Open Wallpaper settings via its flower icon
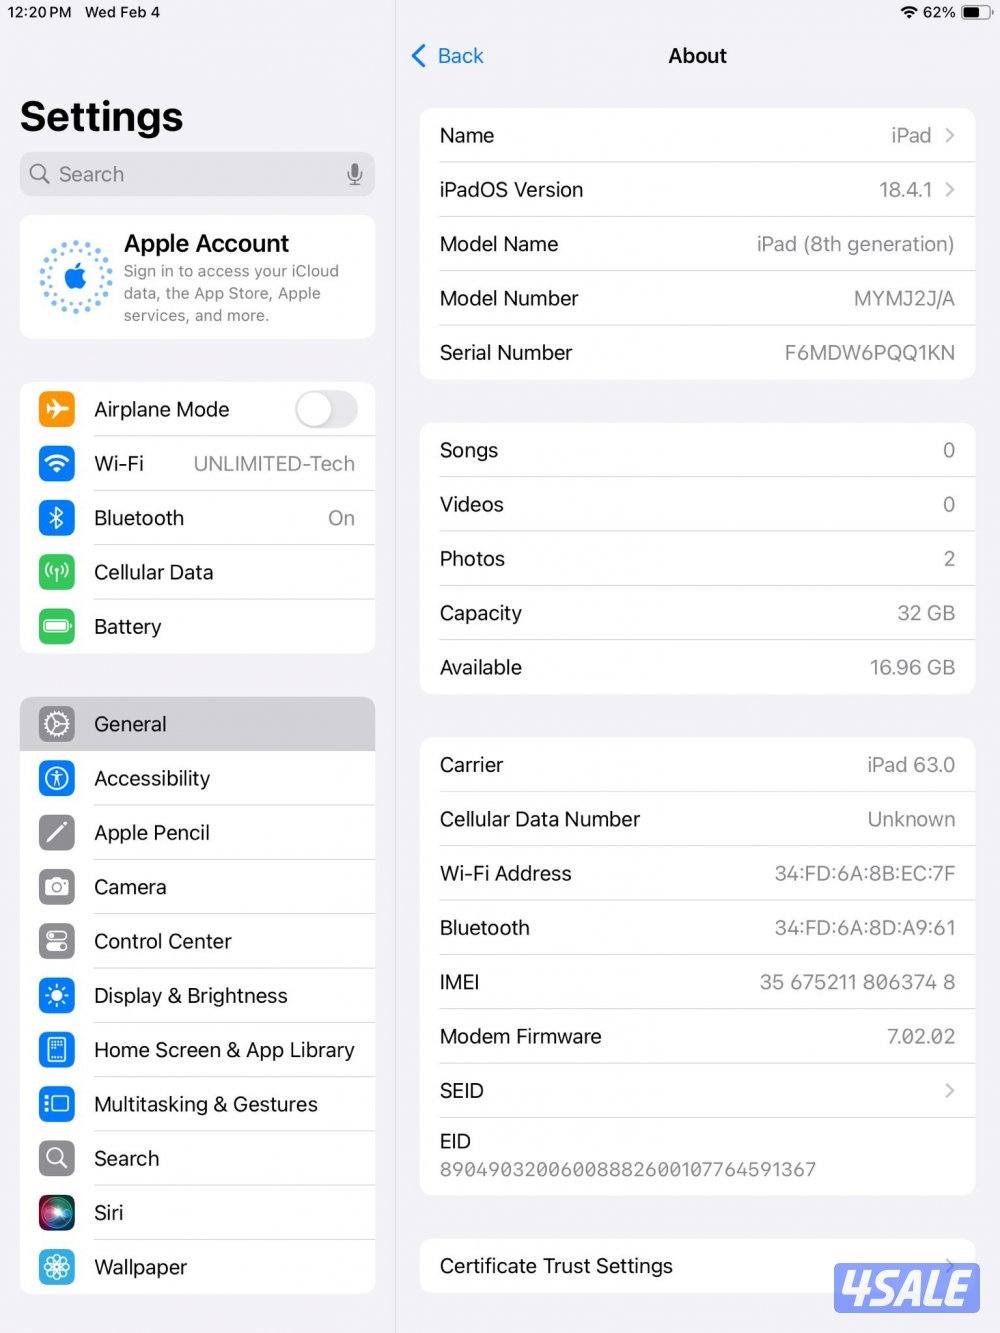Viewport: 1000px width, 1333px height. [57, 1267]
